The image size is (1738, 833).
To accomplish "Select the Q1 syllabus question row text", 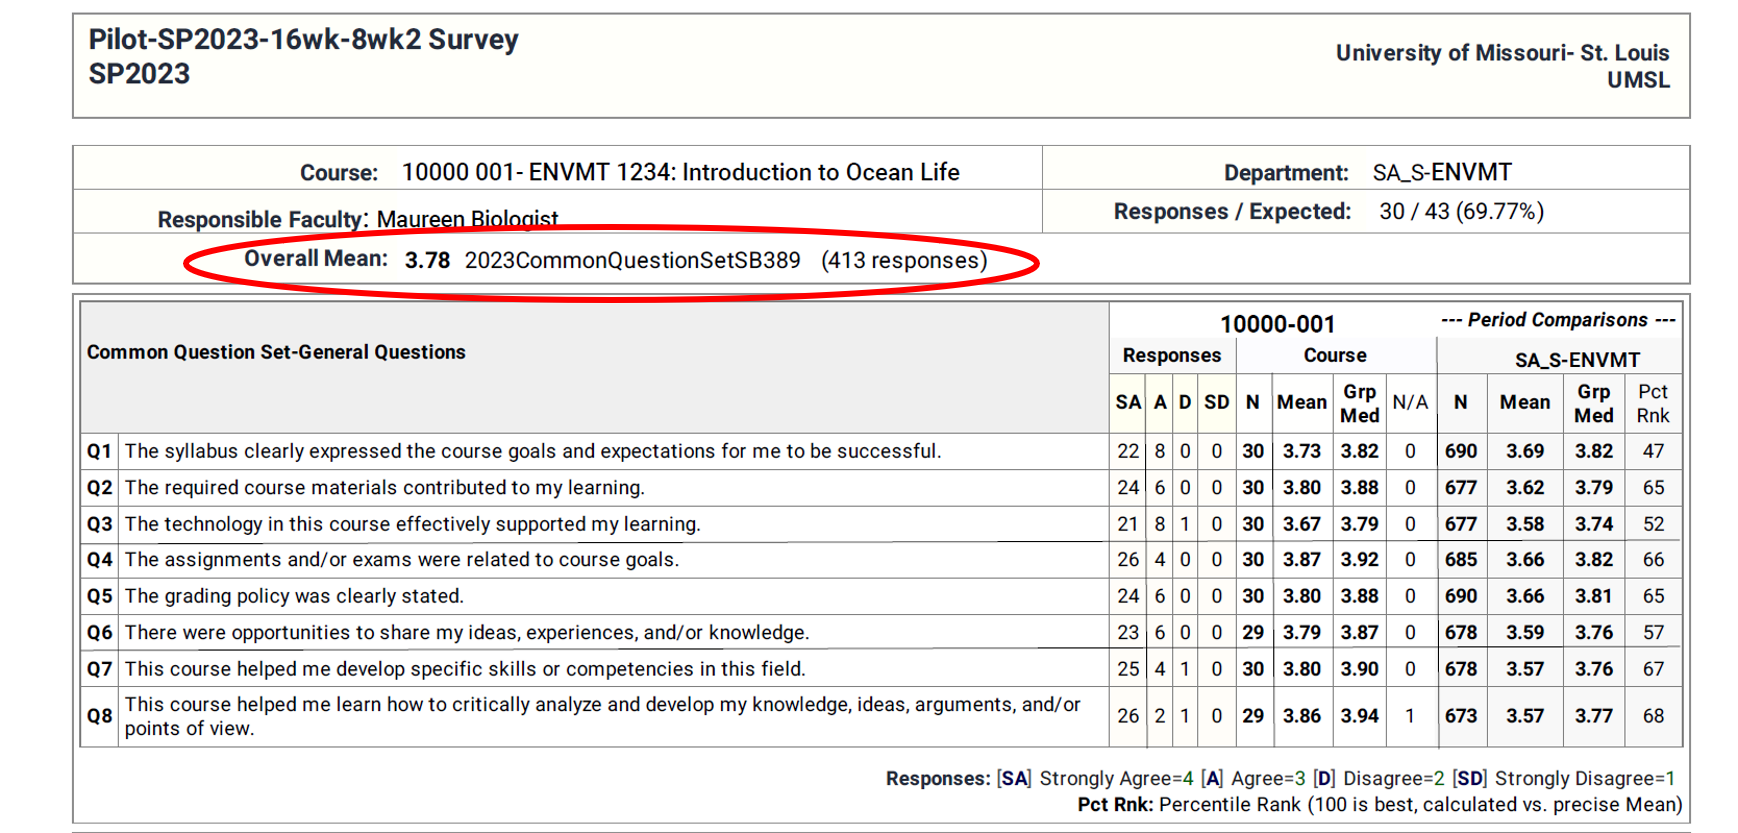I will point(532,451).
